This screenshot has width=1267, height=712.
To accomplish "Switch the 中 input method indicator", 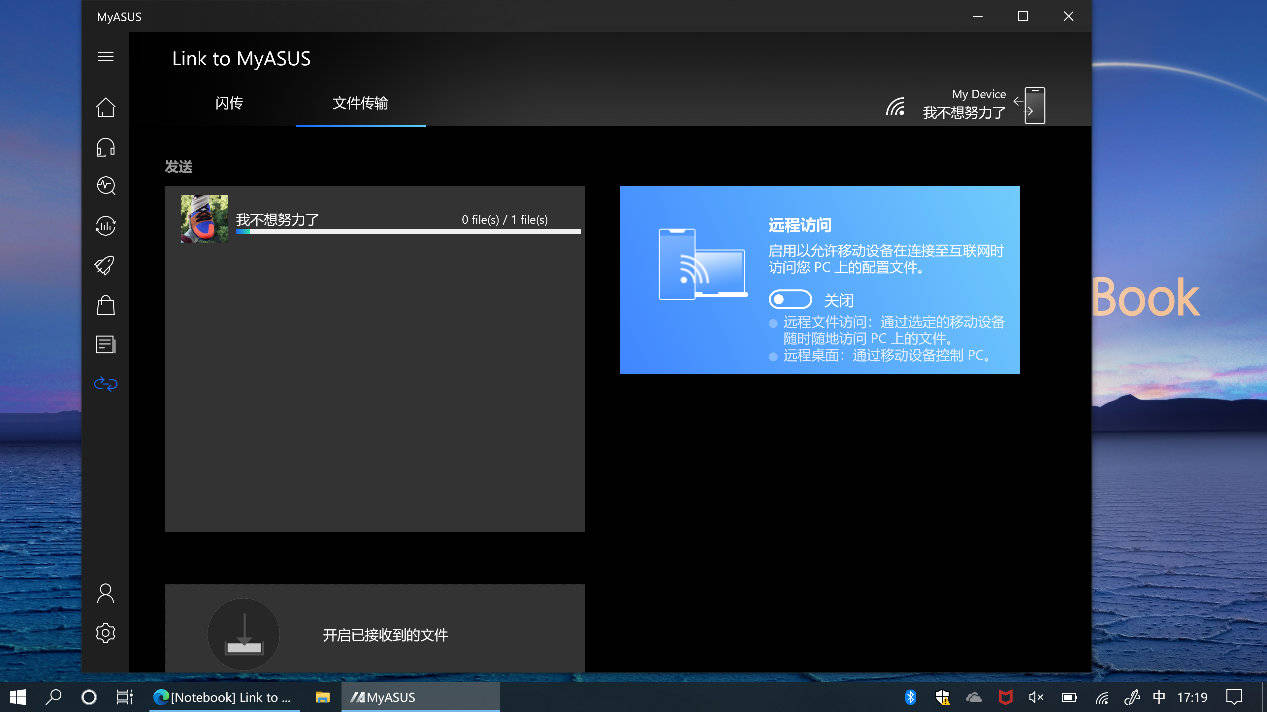I will 1159,697.
